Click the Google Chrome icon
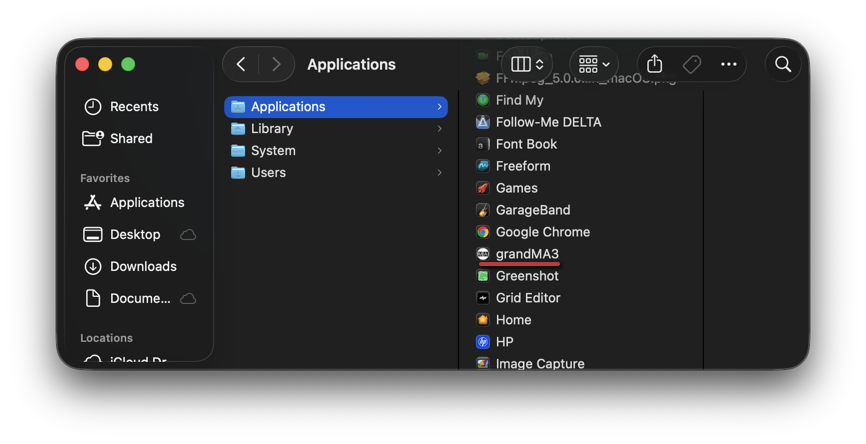The height and width of the screenshot is (444, 866). 483,232
